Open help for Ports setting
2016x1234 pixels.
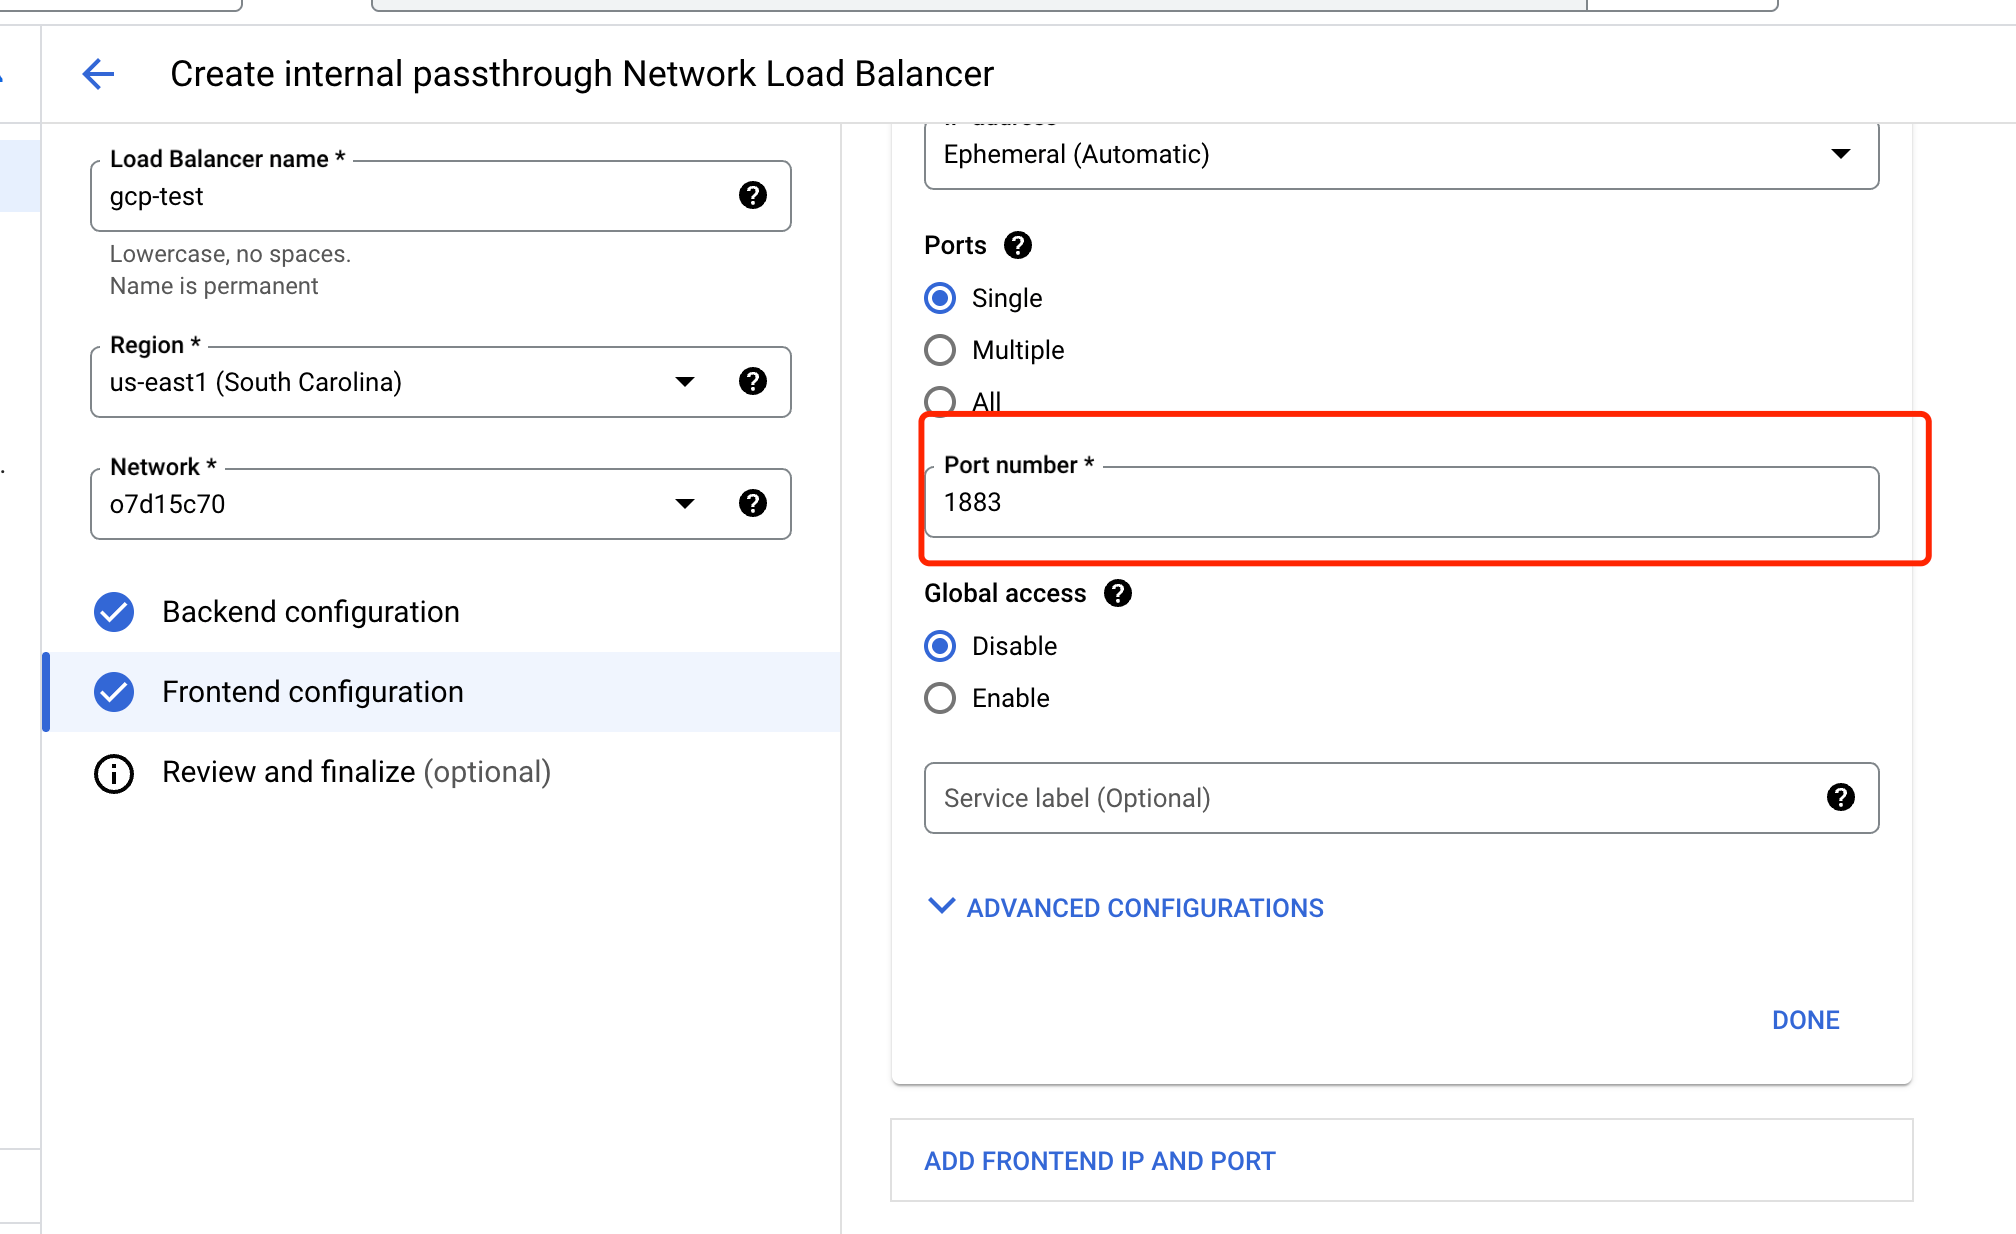coord(1018,245)
